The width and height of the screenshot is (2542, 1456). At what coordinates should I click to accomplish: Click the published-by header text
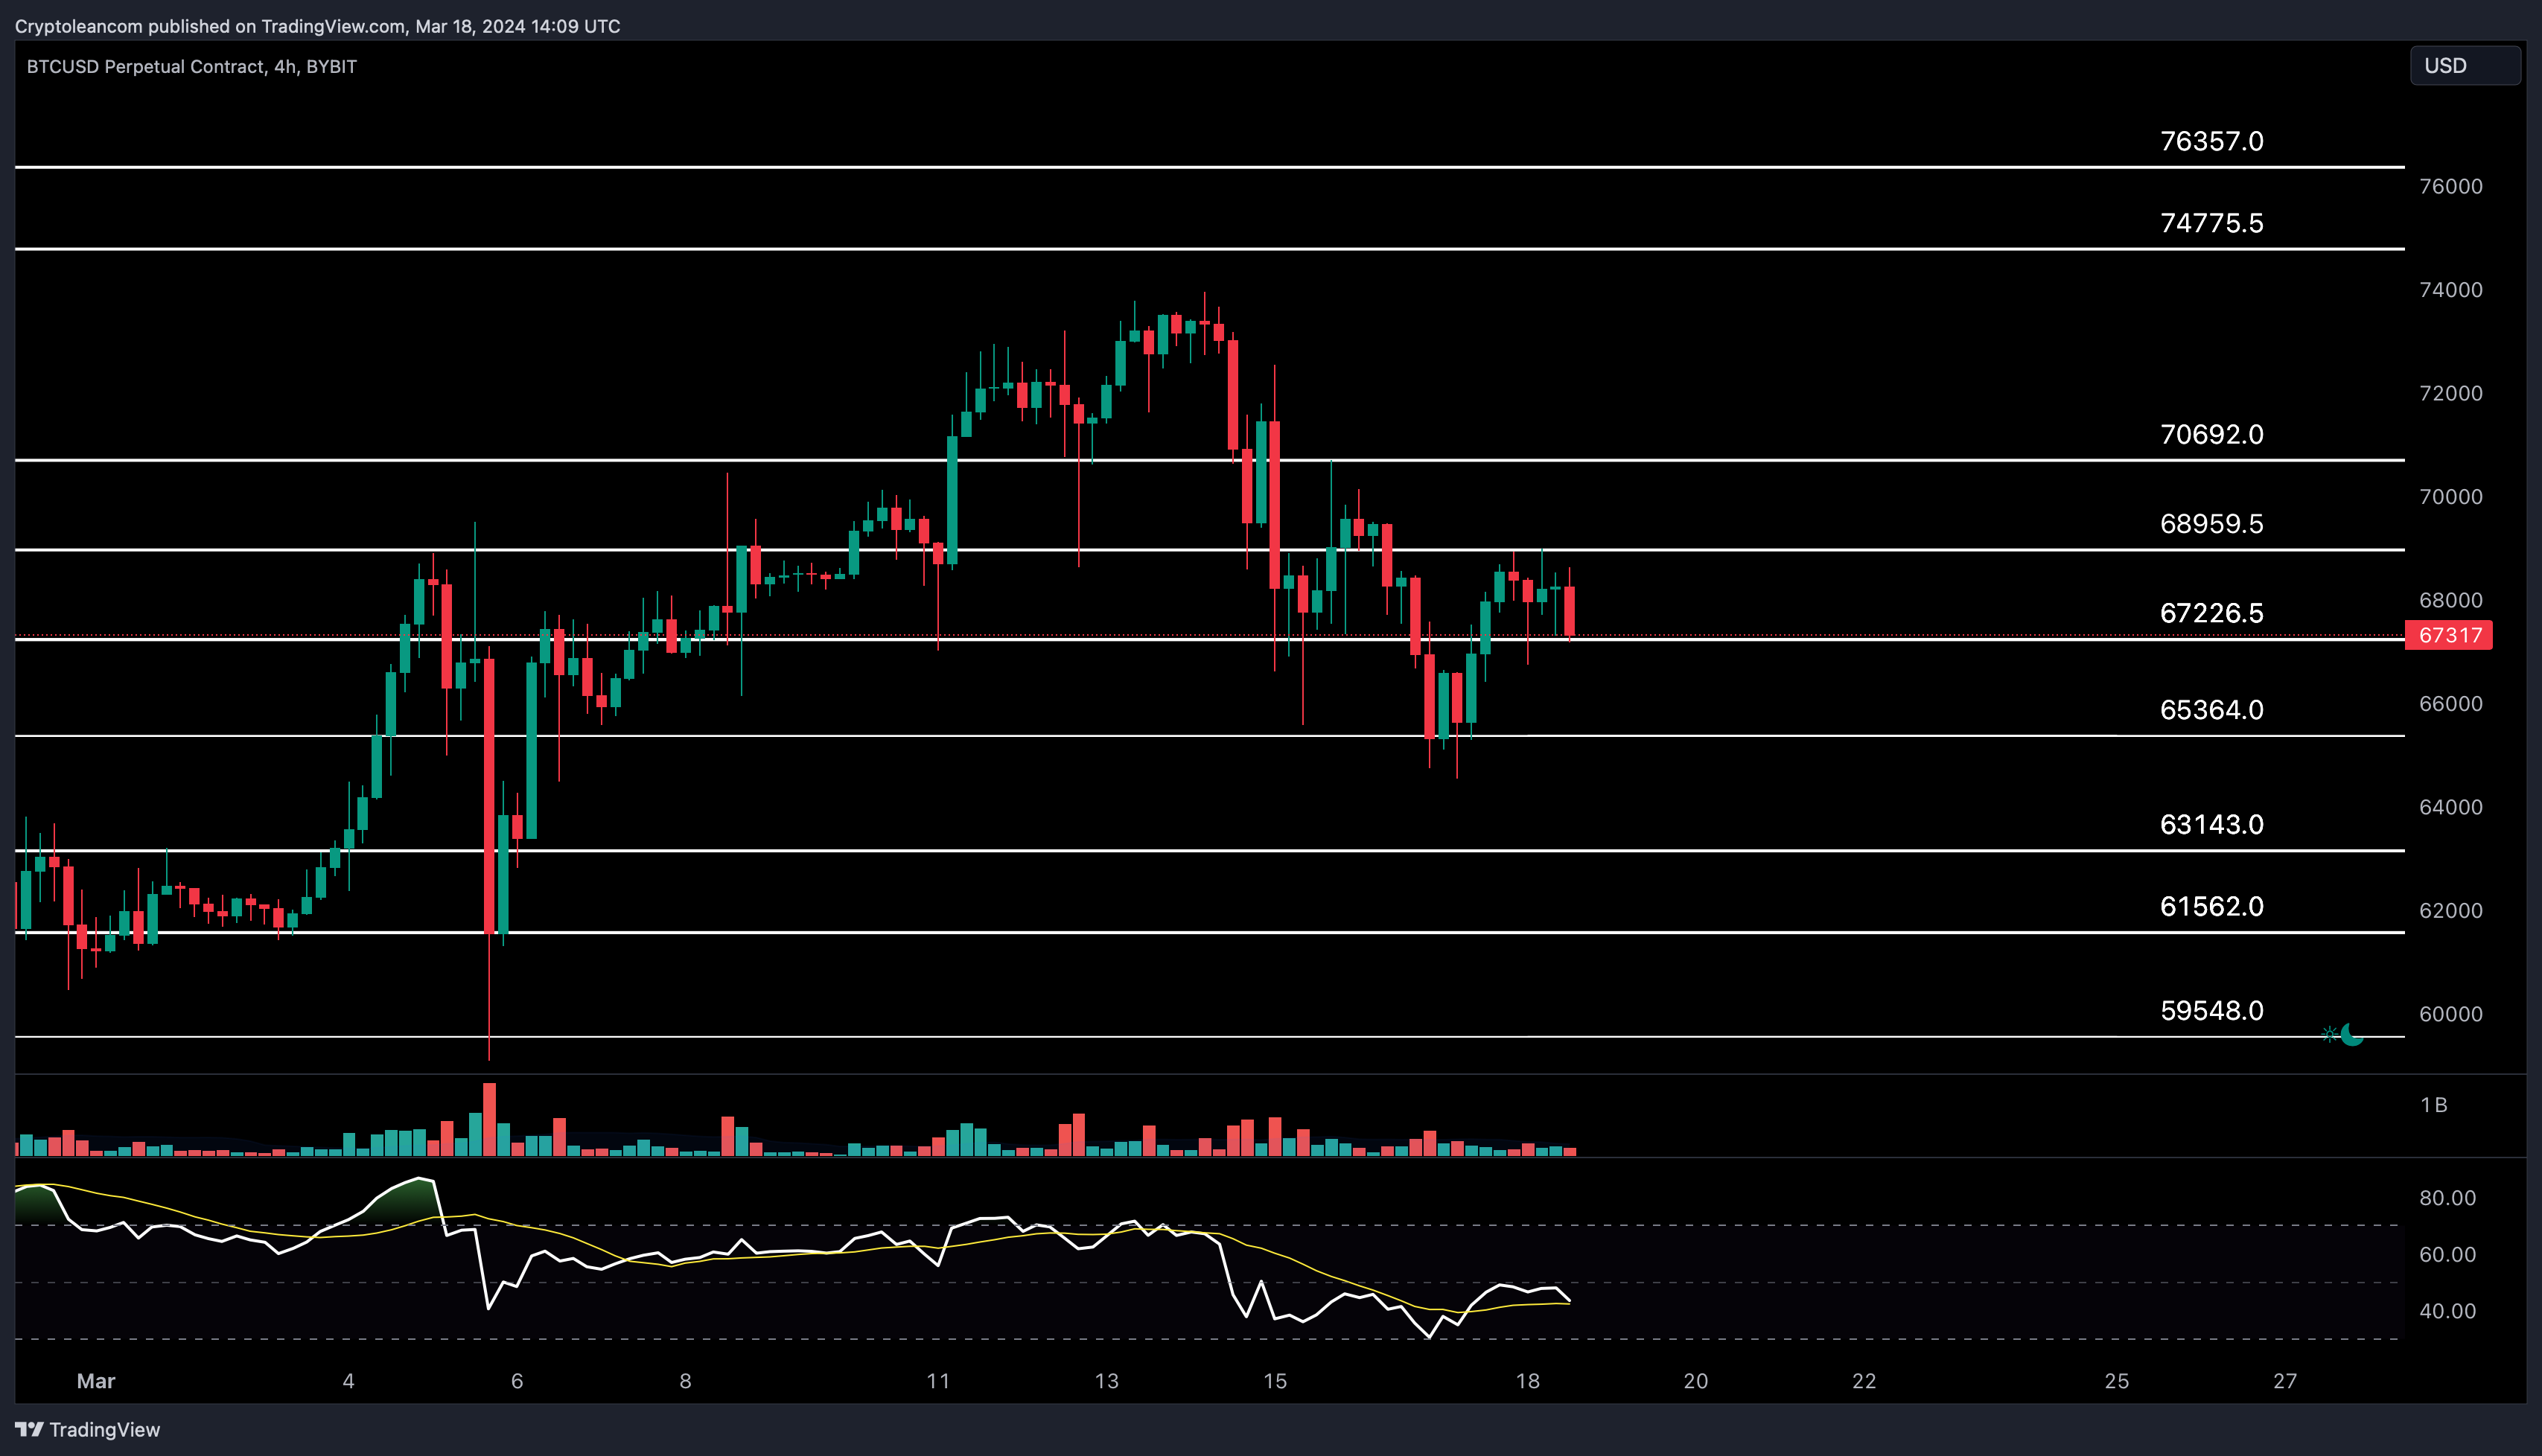click(x=317, y=26)
